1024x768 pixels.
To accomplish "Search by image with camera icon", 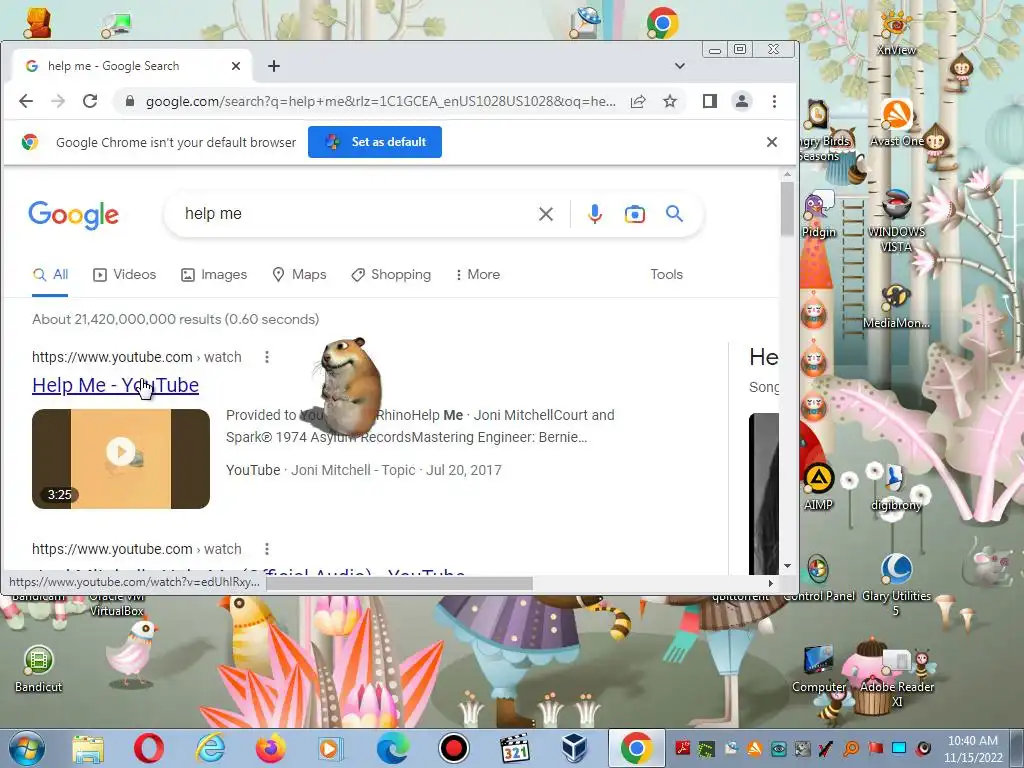I will click(x=635, y=214).
